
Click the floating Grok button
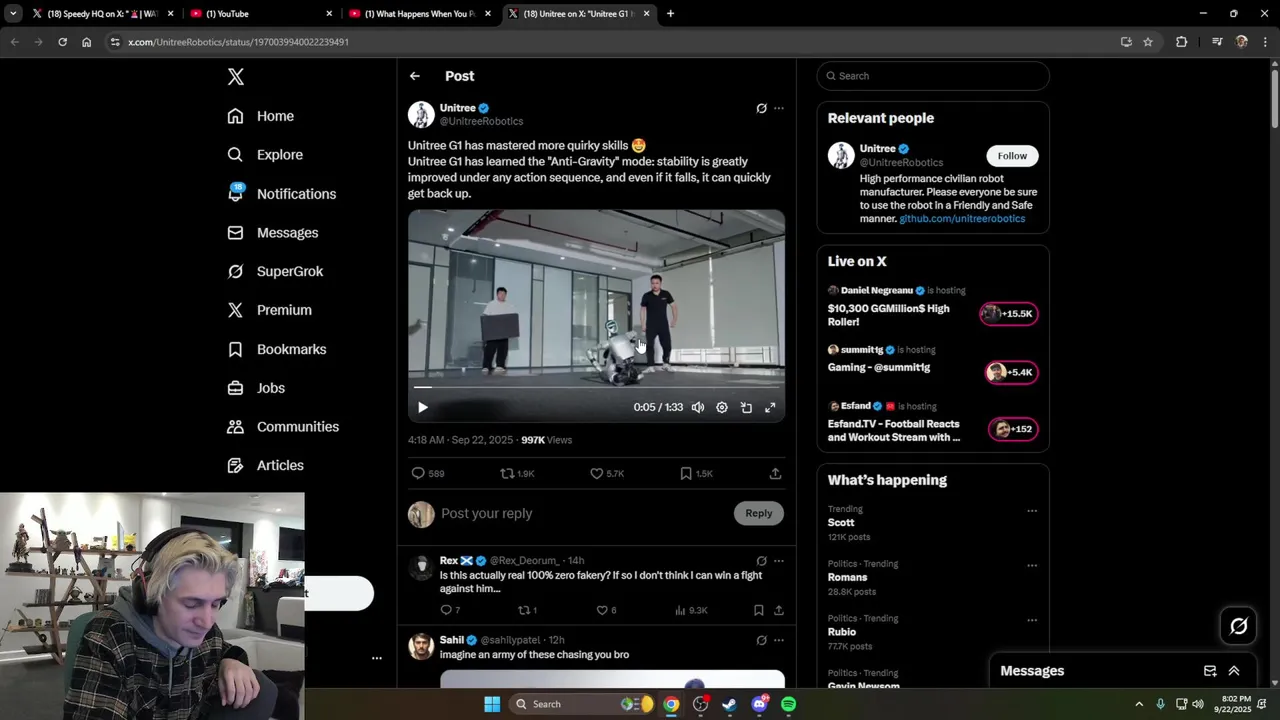(x=1238, y=626)
